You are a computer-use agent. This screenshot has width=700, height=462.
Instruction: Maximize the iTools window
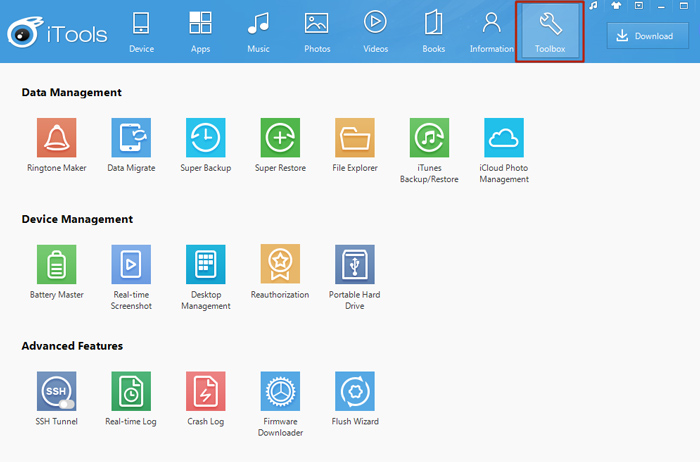tap(683, 6)
